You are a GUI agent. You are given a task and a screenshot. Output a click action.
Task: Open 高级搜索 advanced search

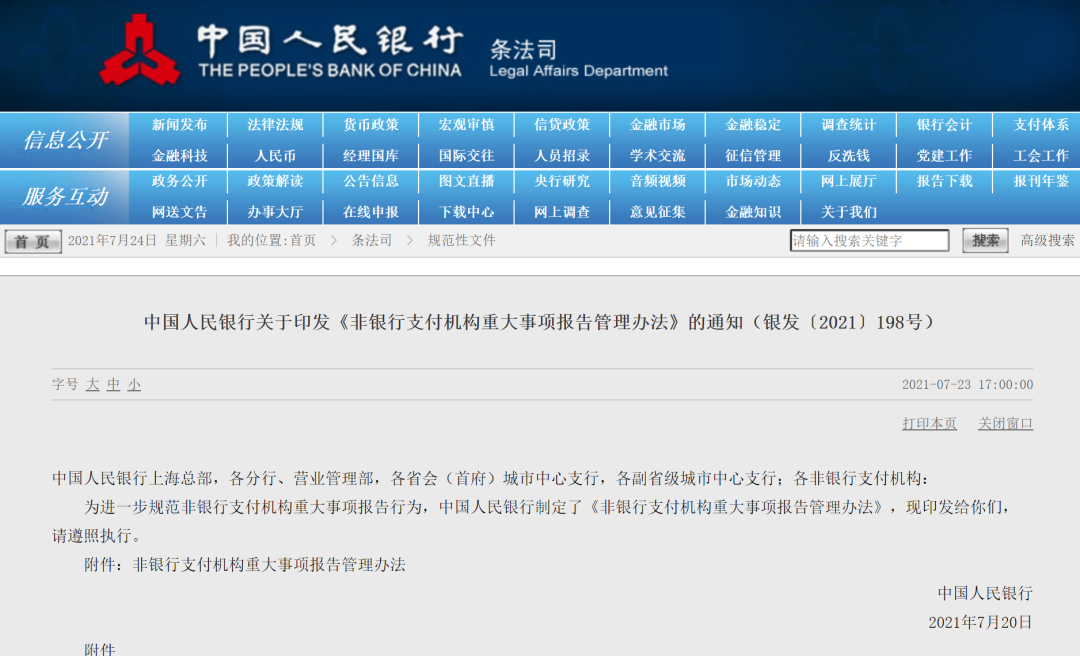[1047, 240]
